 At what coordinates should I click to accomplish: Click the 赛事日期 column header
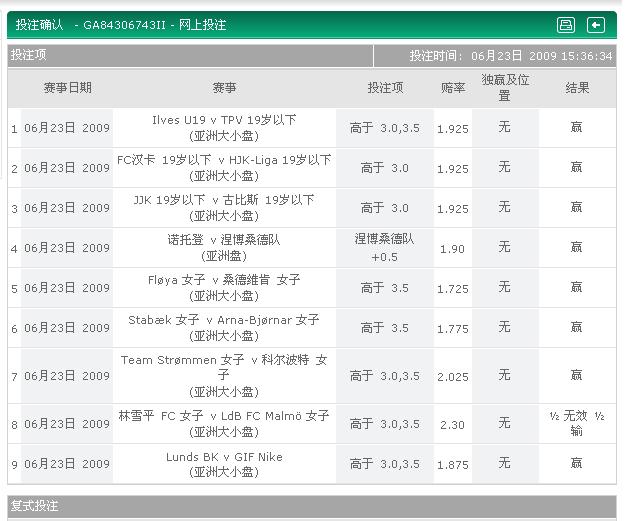click(68, 87)
